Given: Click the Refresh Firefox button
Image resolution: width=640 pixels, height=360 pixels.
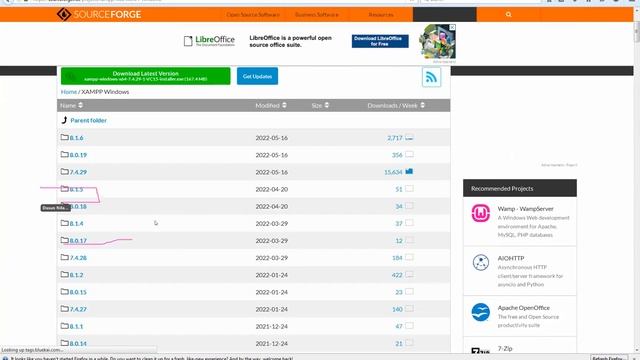Looking at the screenshot, I should coord(608,358).
